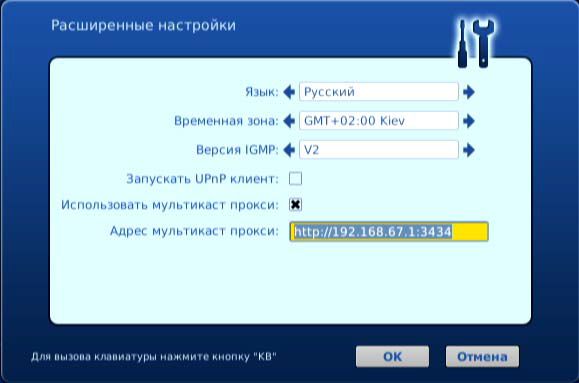
Task: Confirm settings with the OK button
Action: coord(393,356)
